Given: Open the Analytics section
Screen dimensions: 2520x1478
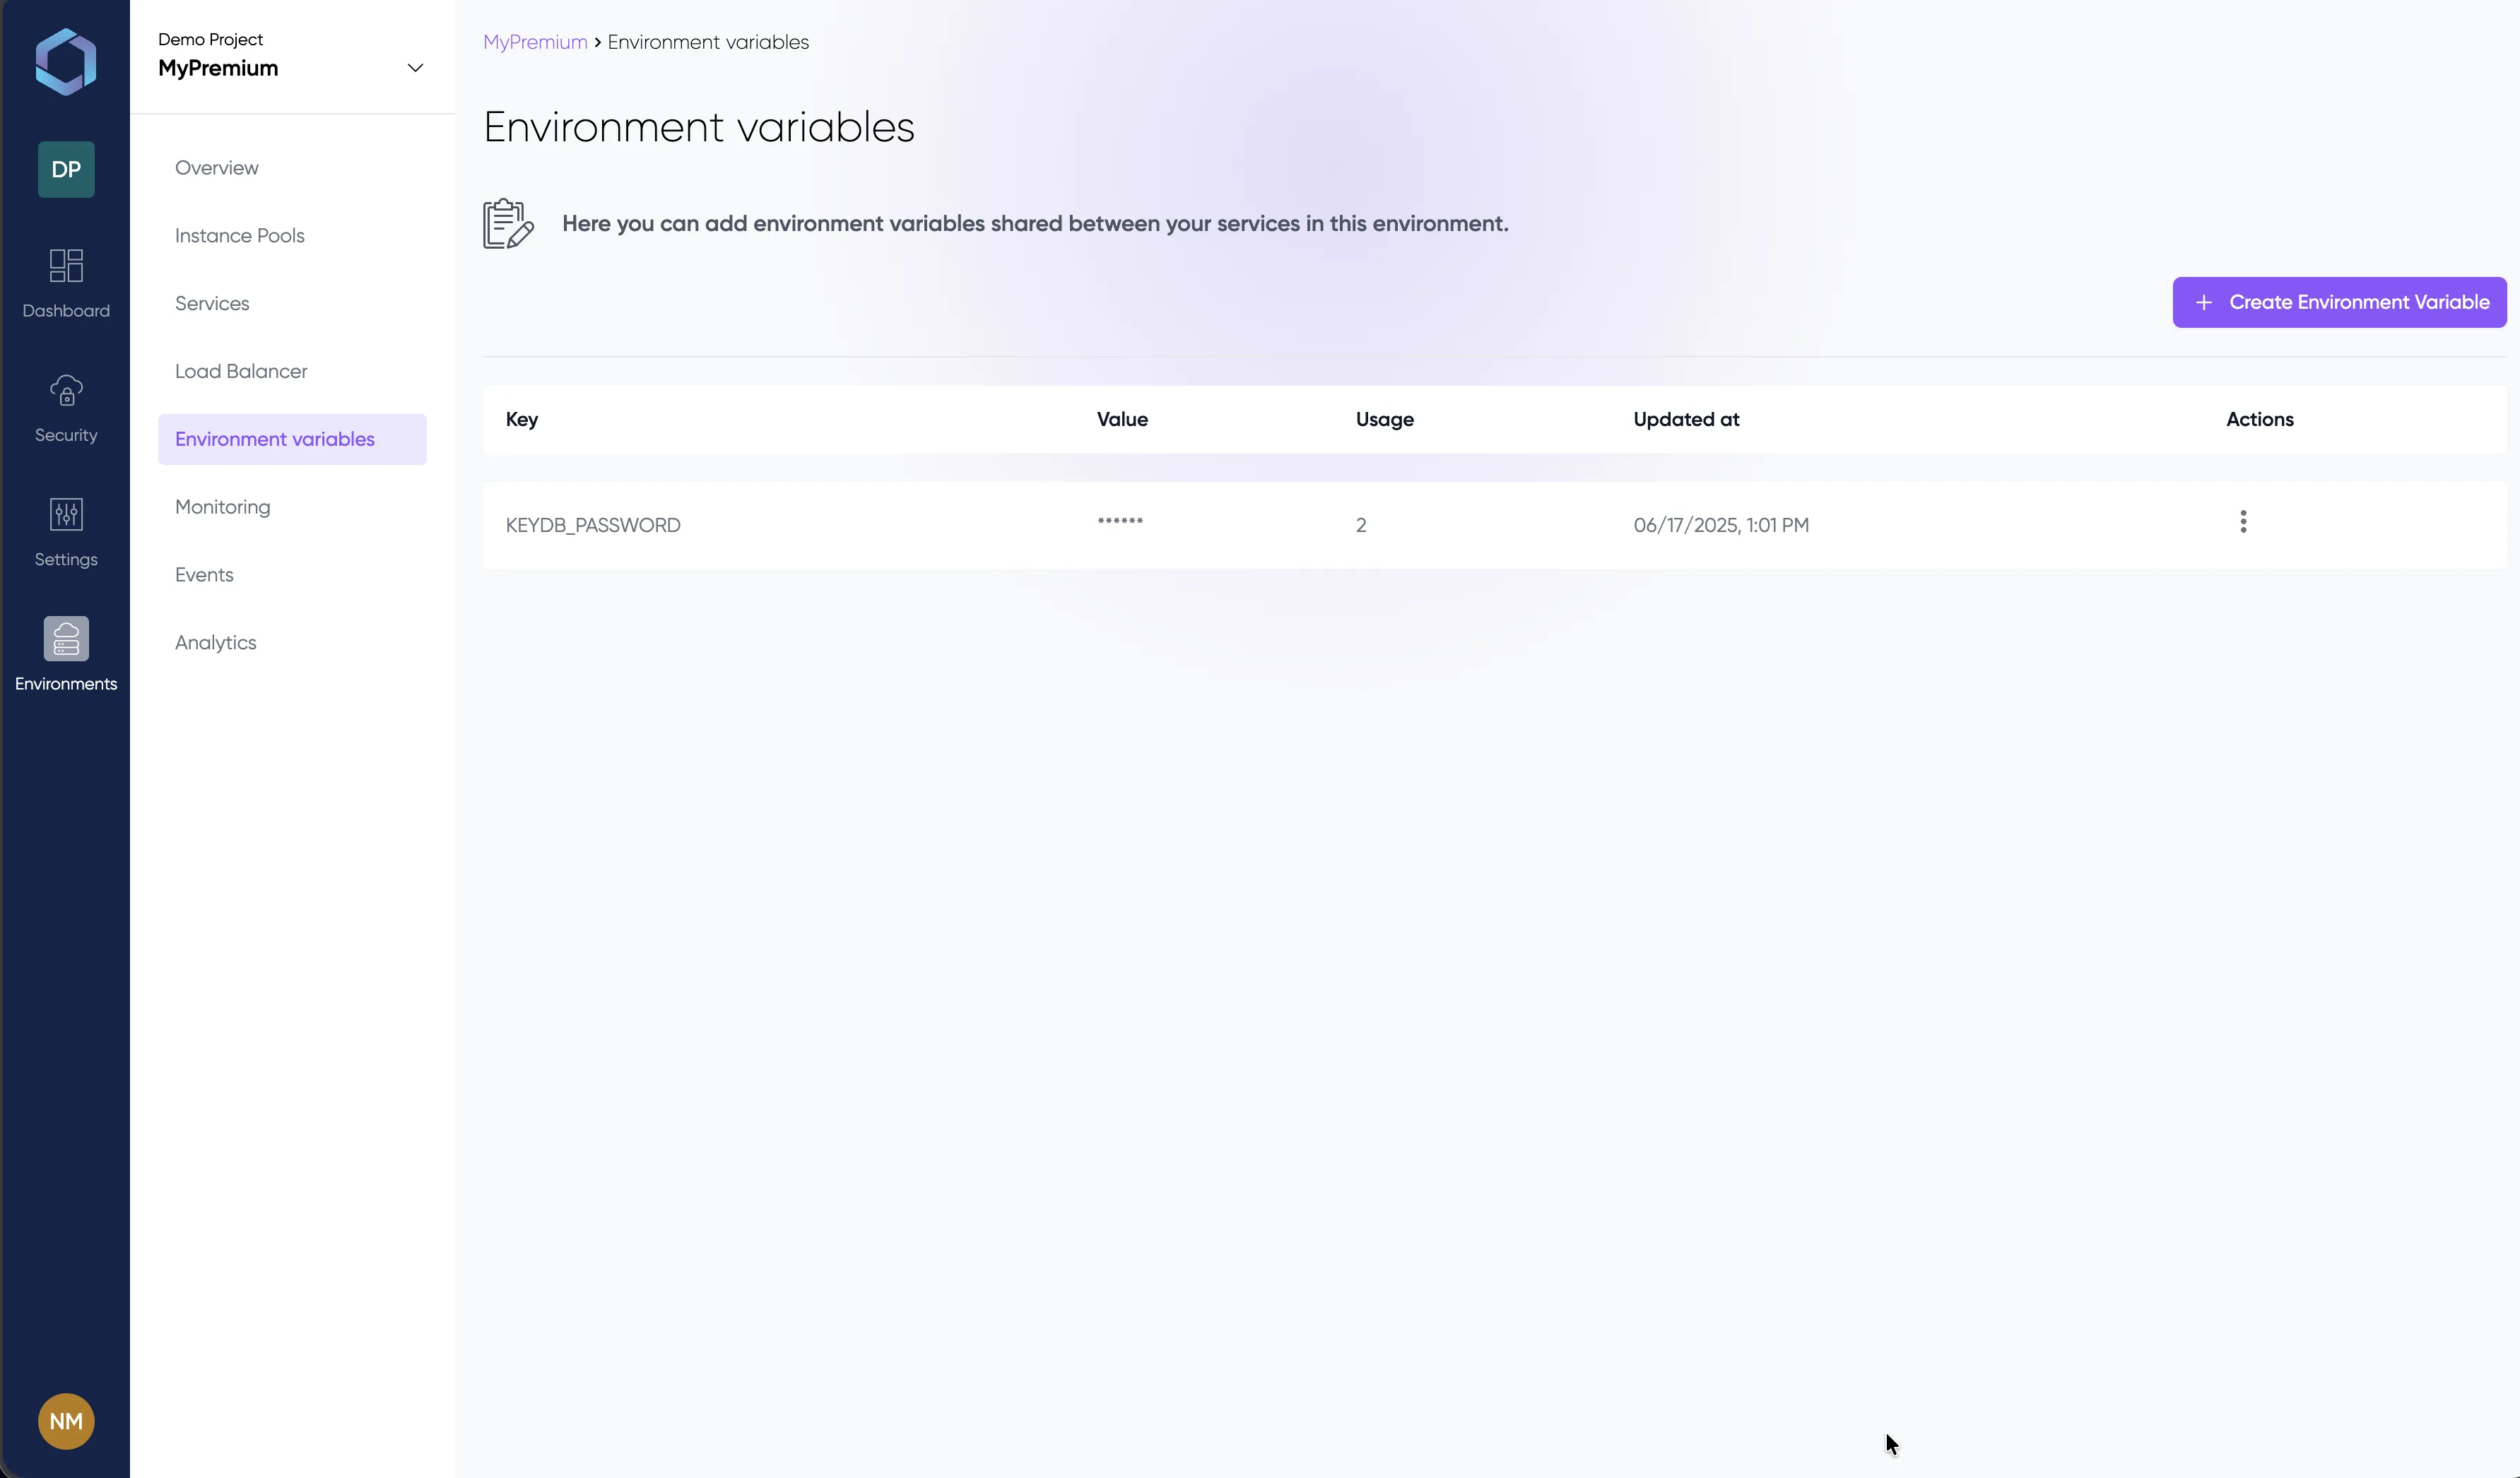Looking at the screenshot, I should 215,642.
